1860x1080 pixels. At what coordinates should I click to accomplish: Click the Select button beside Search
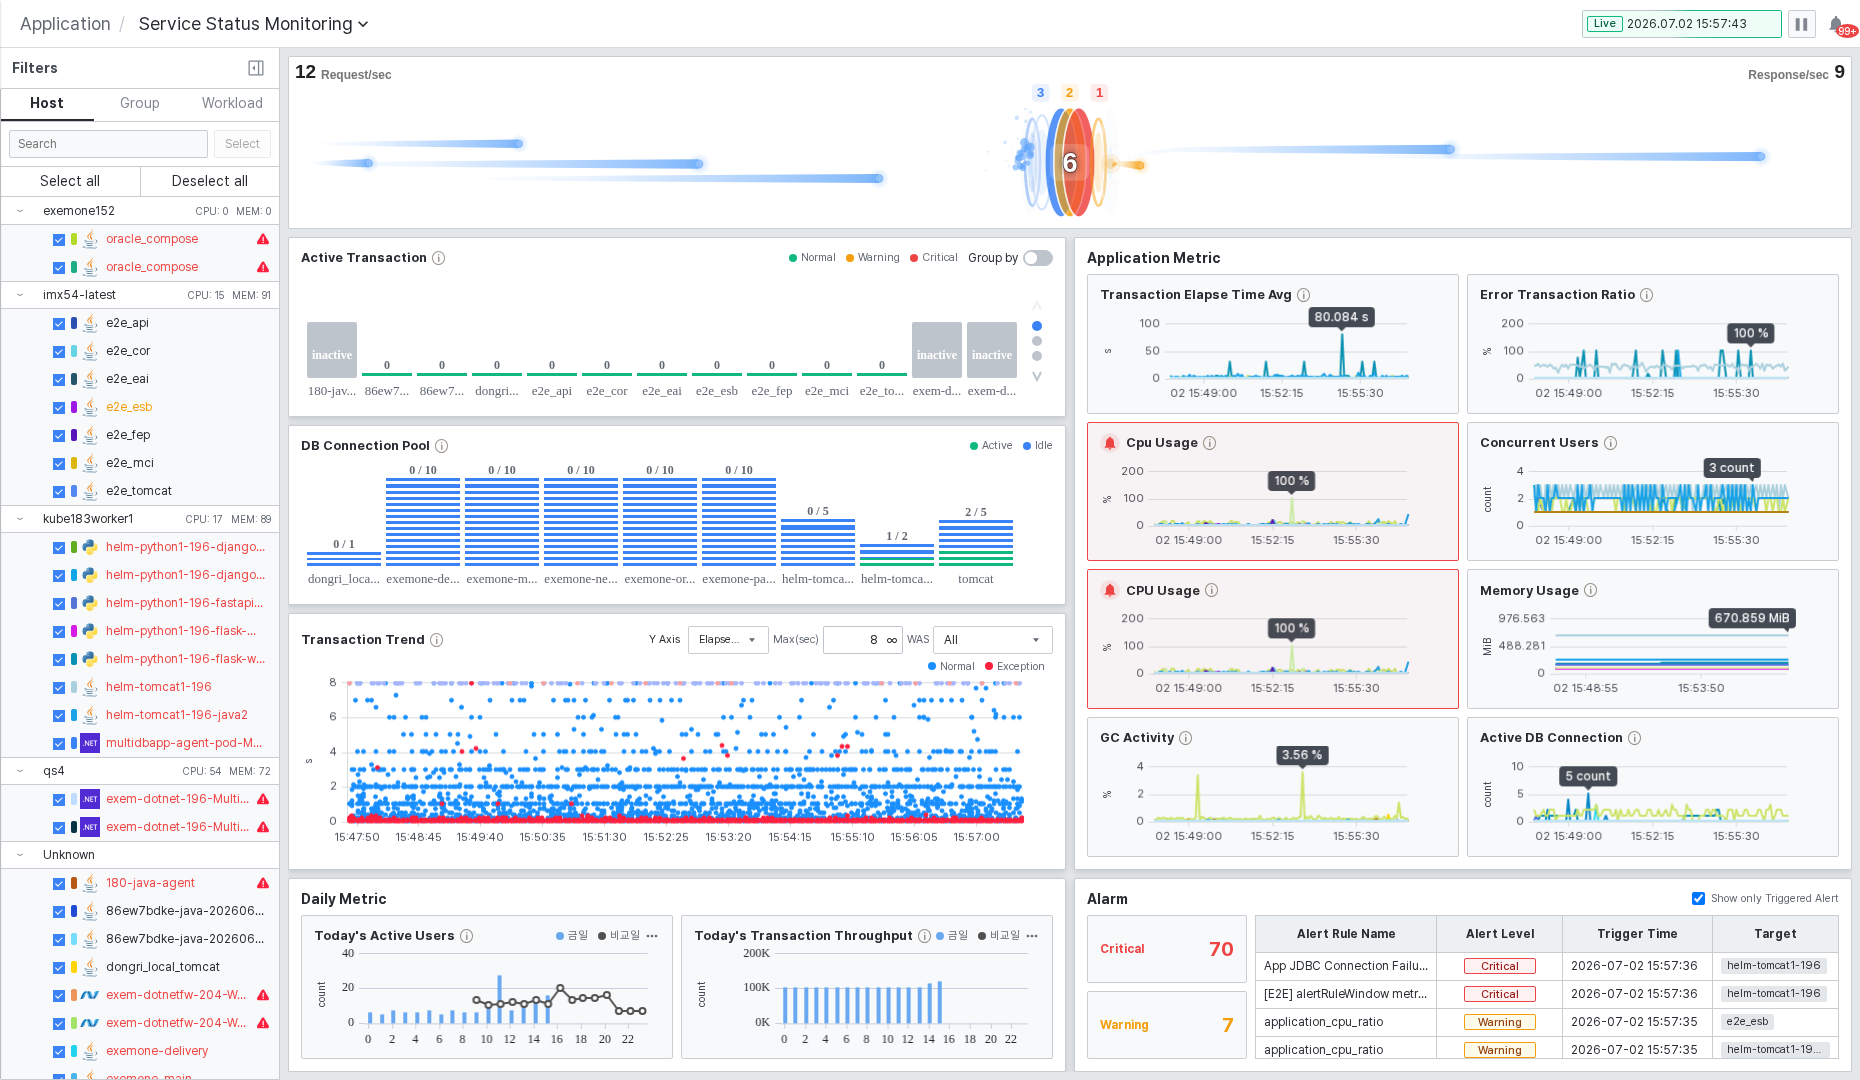tap(242, 144)
